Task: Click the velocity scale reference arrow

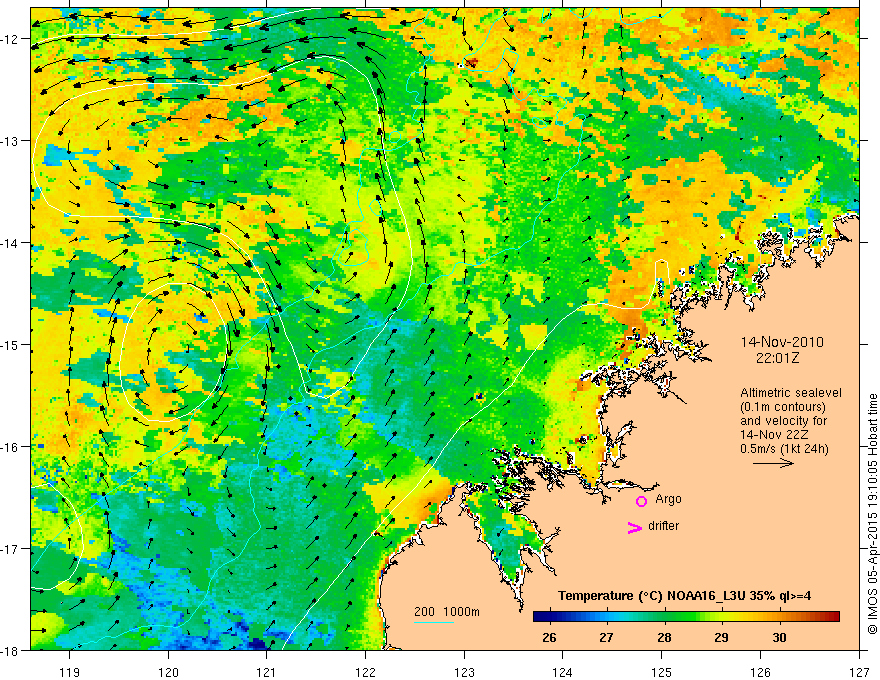Action: click(773, 463)
